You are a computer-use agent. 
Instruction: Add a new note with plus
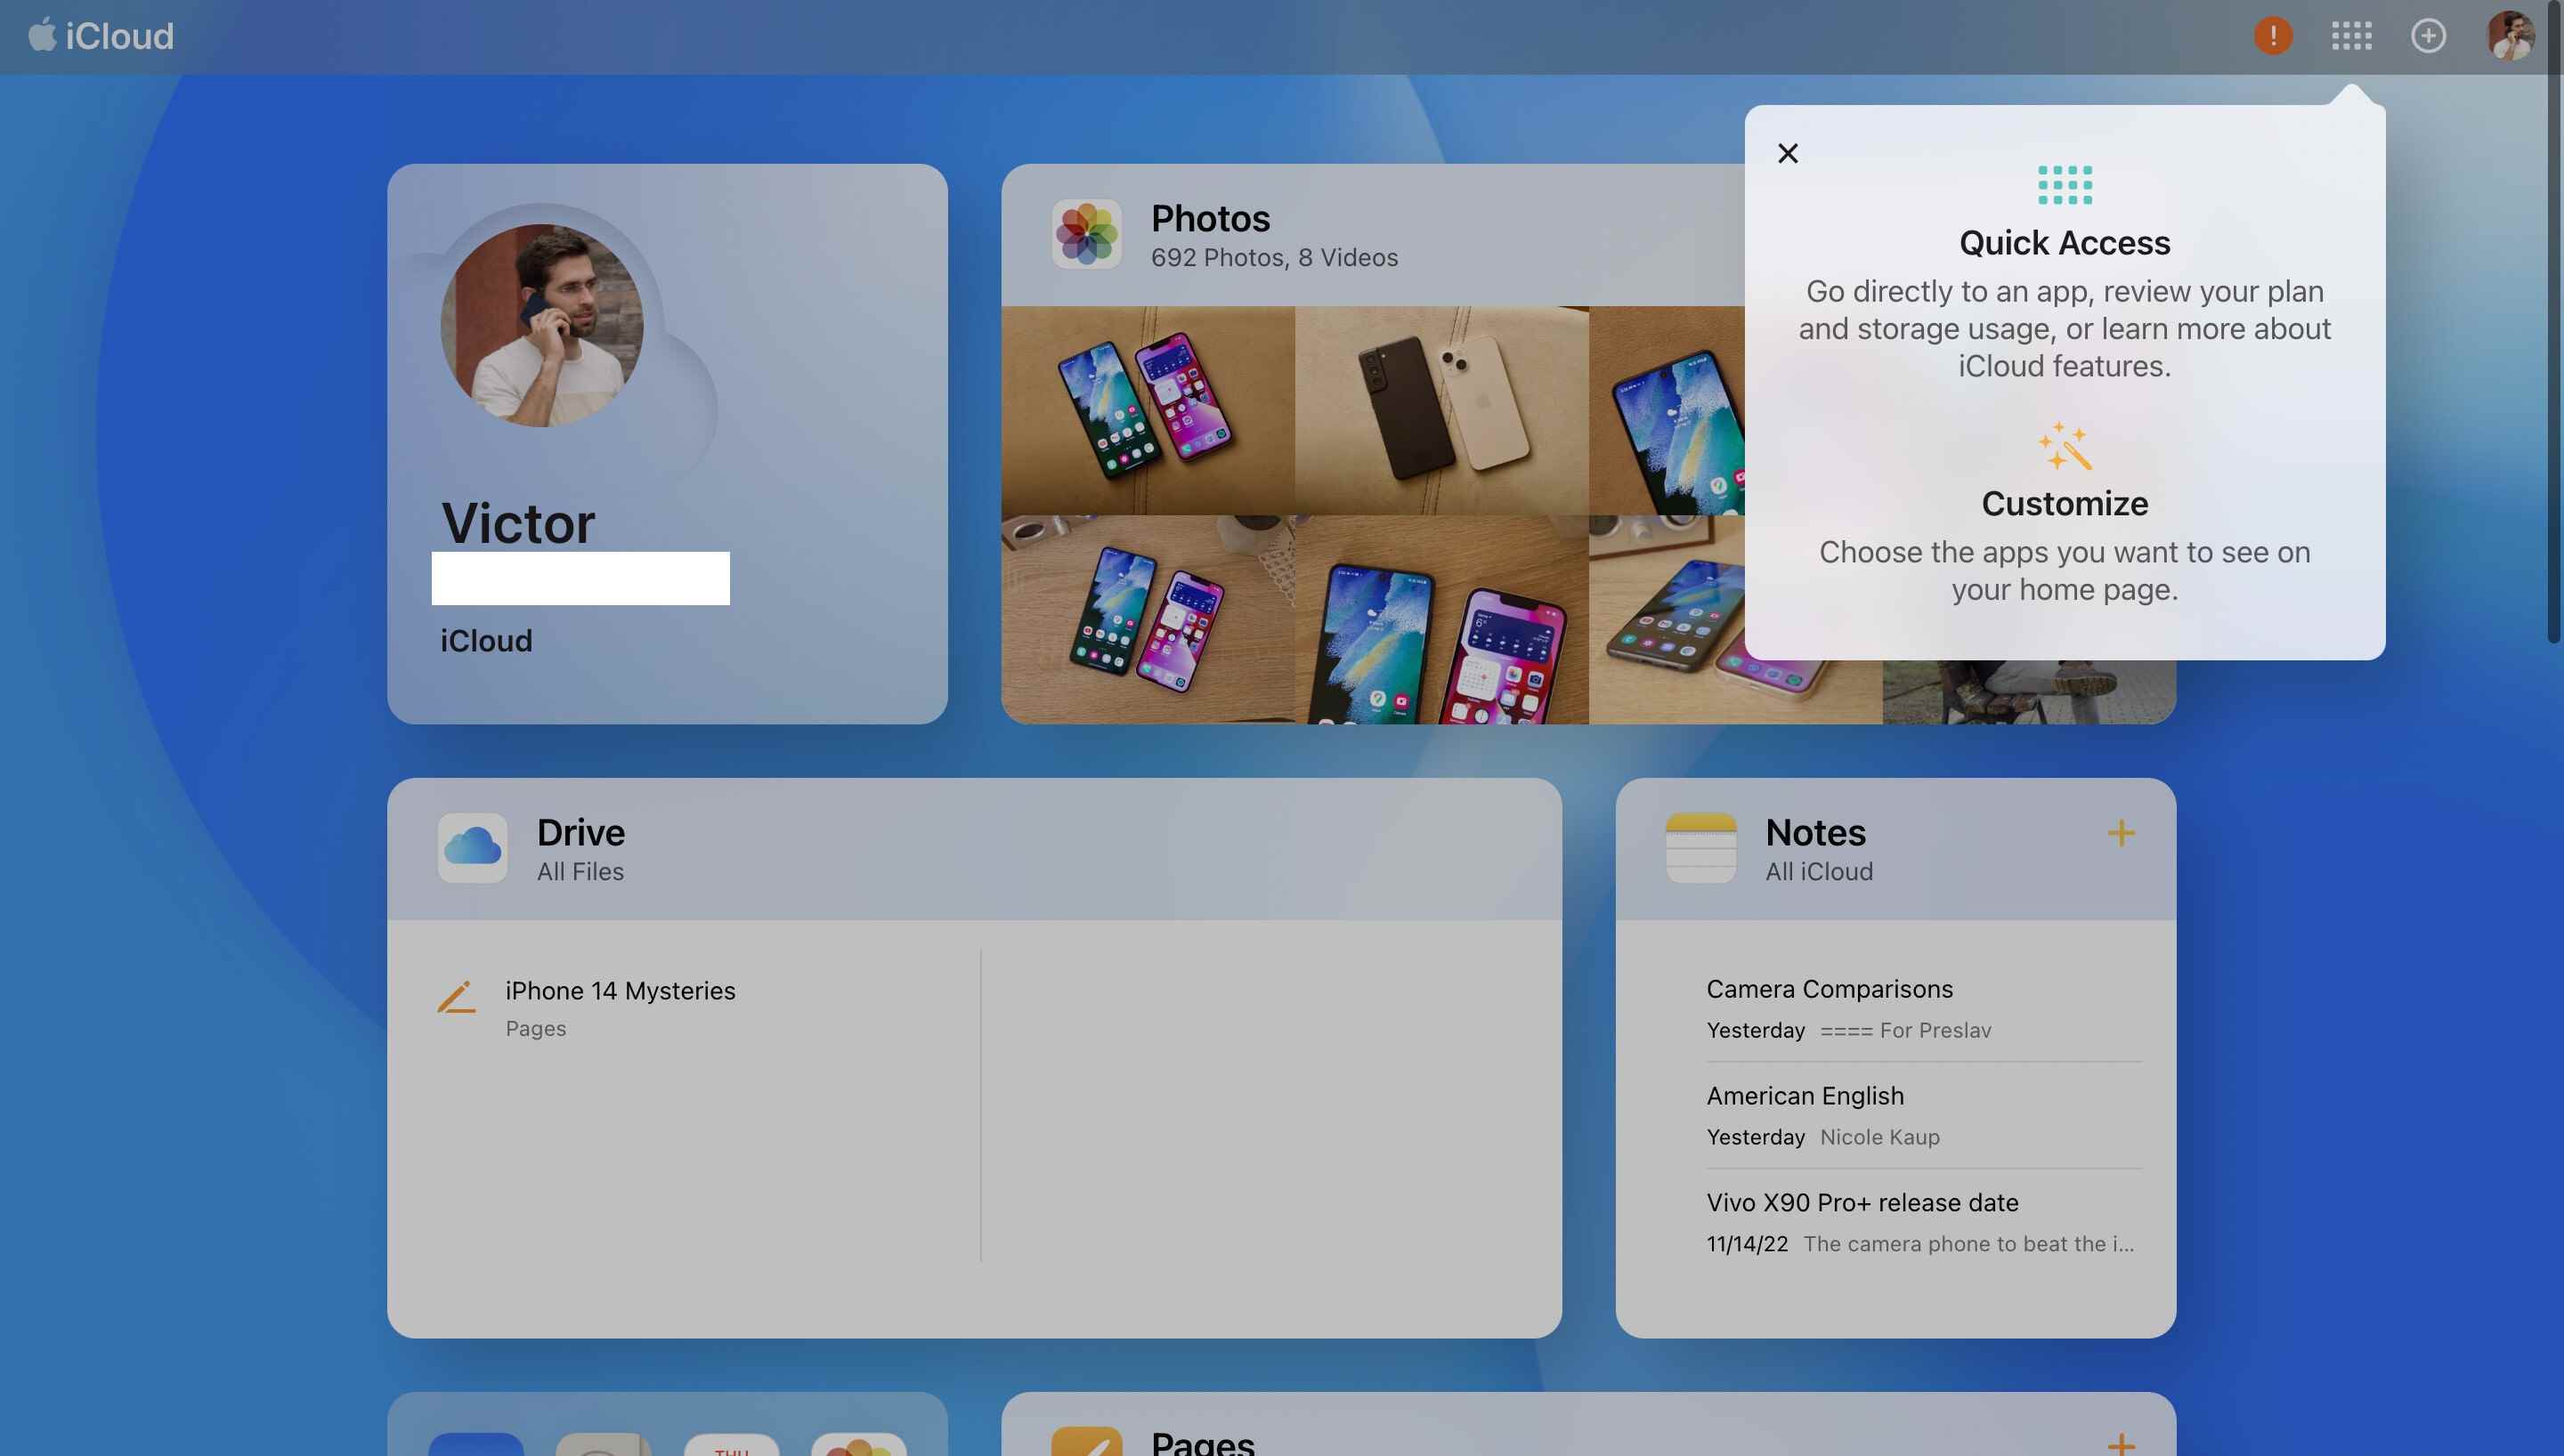[x=2120, y=833]
